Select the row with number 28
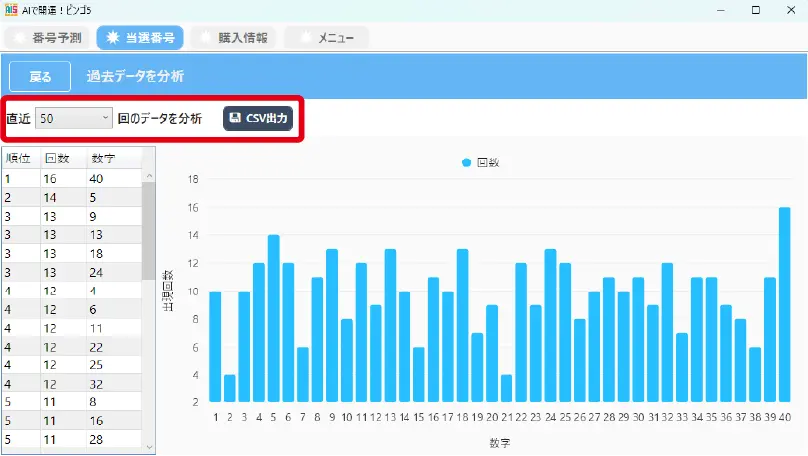The width and height of the screenshot is (808, 456). [72, 440]
